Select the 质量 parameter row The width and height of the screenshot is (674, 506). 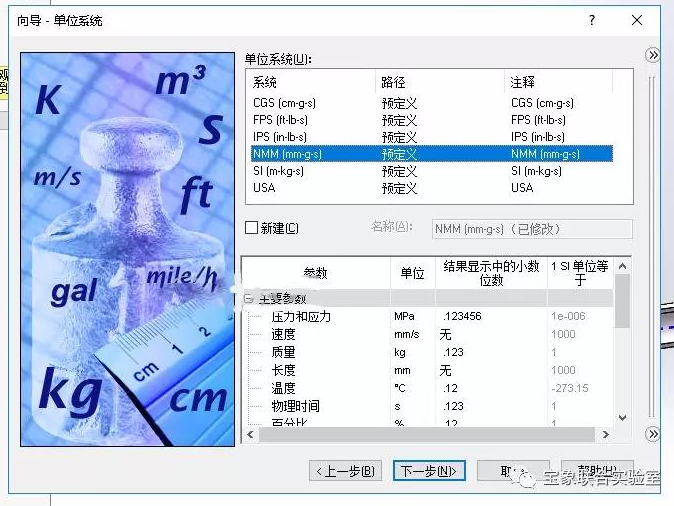click(283, 353)
